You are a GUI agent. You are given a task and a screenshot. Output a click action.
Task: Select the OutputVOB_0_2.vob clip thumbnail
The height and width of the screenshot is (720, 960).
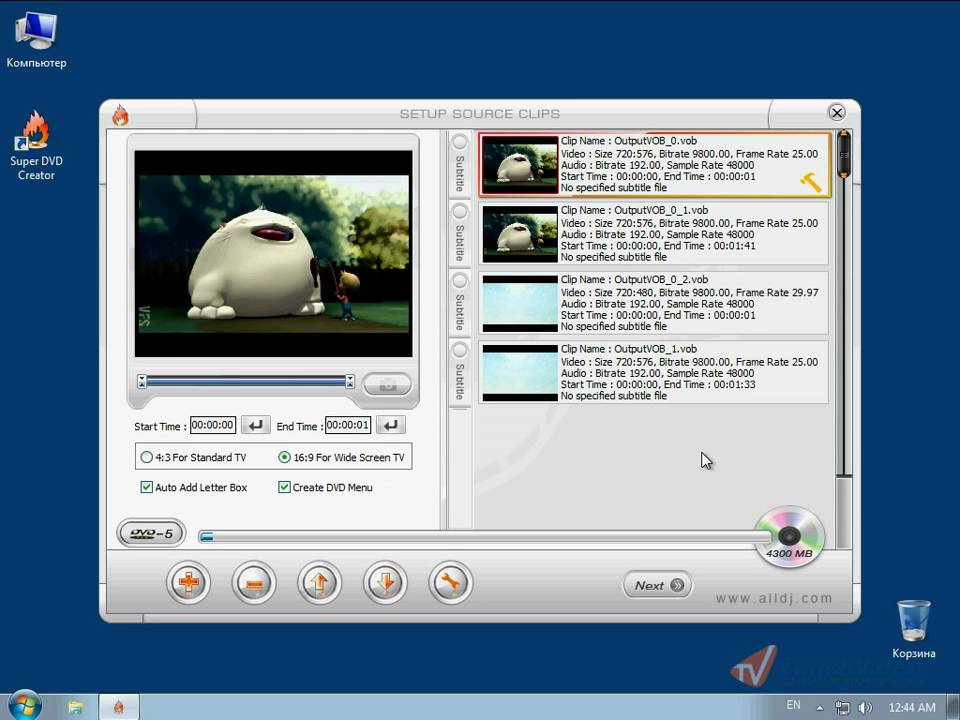pos(520,304)
